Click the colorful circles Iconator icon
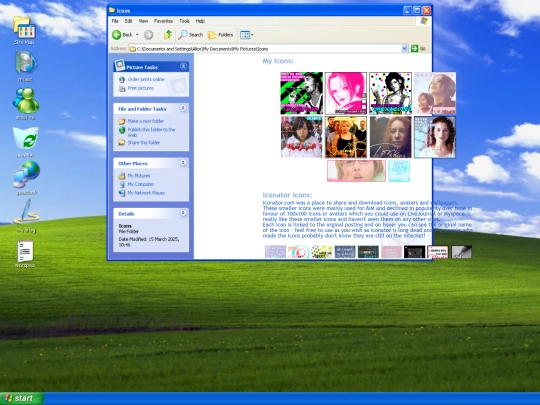Image resolution: width=540 pixels, height=405 pixels. pos(298,252)
